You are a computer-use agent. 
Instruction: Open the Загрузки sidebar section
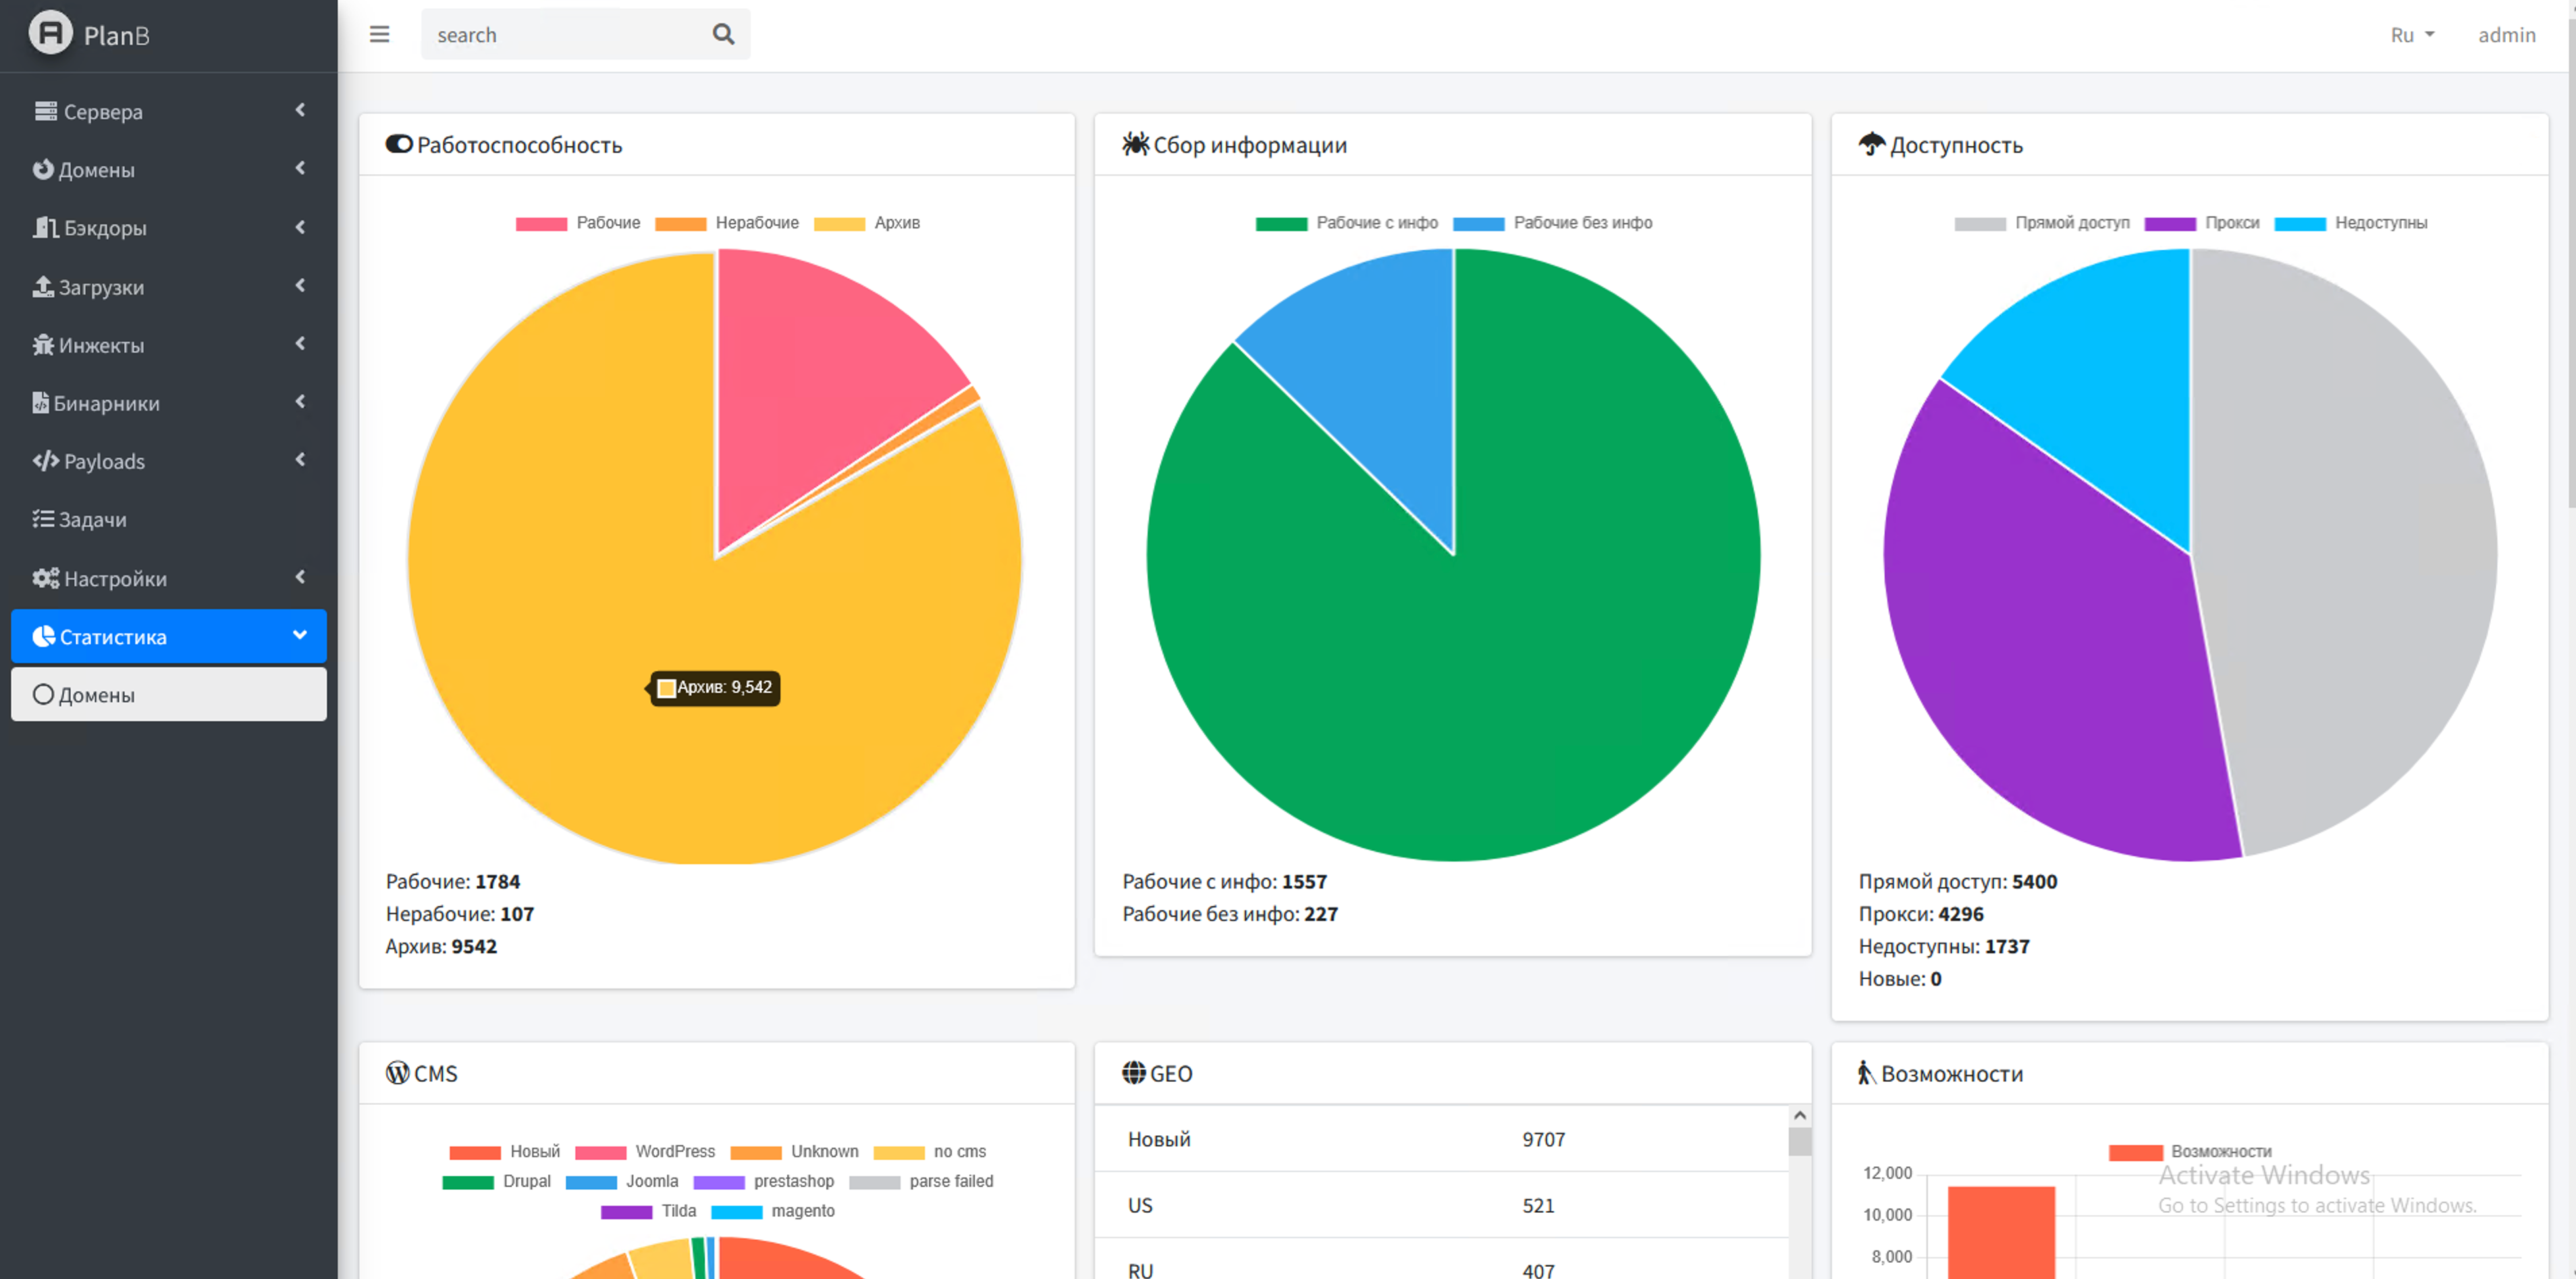tap(100, 287)
